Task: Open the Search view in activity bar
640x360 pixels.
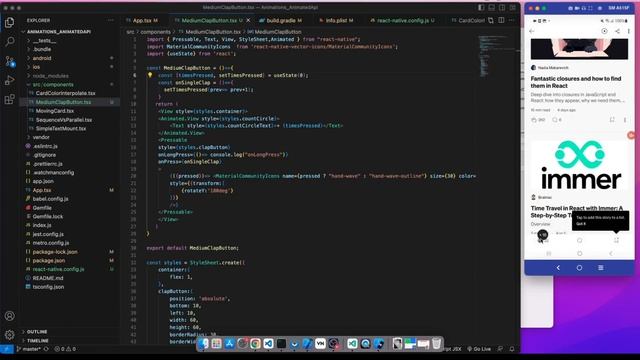Action: pyautogui.click(x=9, y=42)
